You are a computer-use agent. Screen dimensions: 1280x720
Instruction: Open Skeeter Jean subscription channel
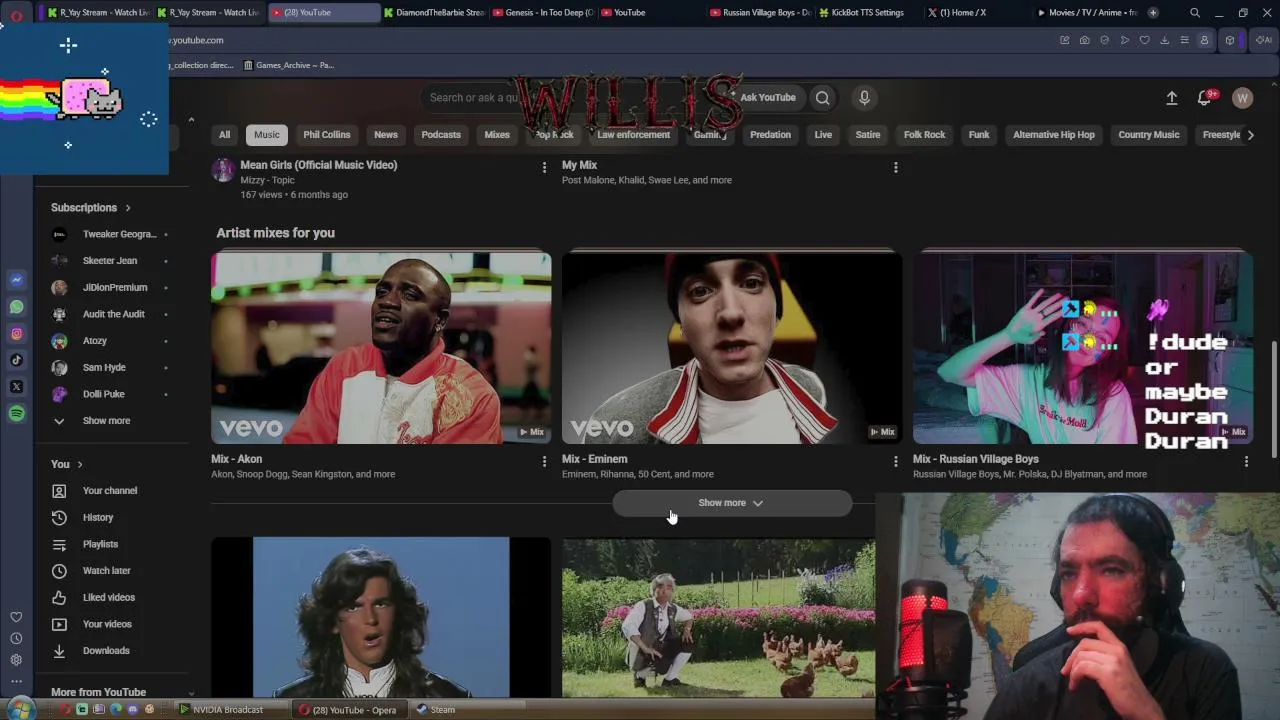click(x=110, y=261)
